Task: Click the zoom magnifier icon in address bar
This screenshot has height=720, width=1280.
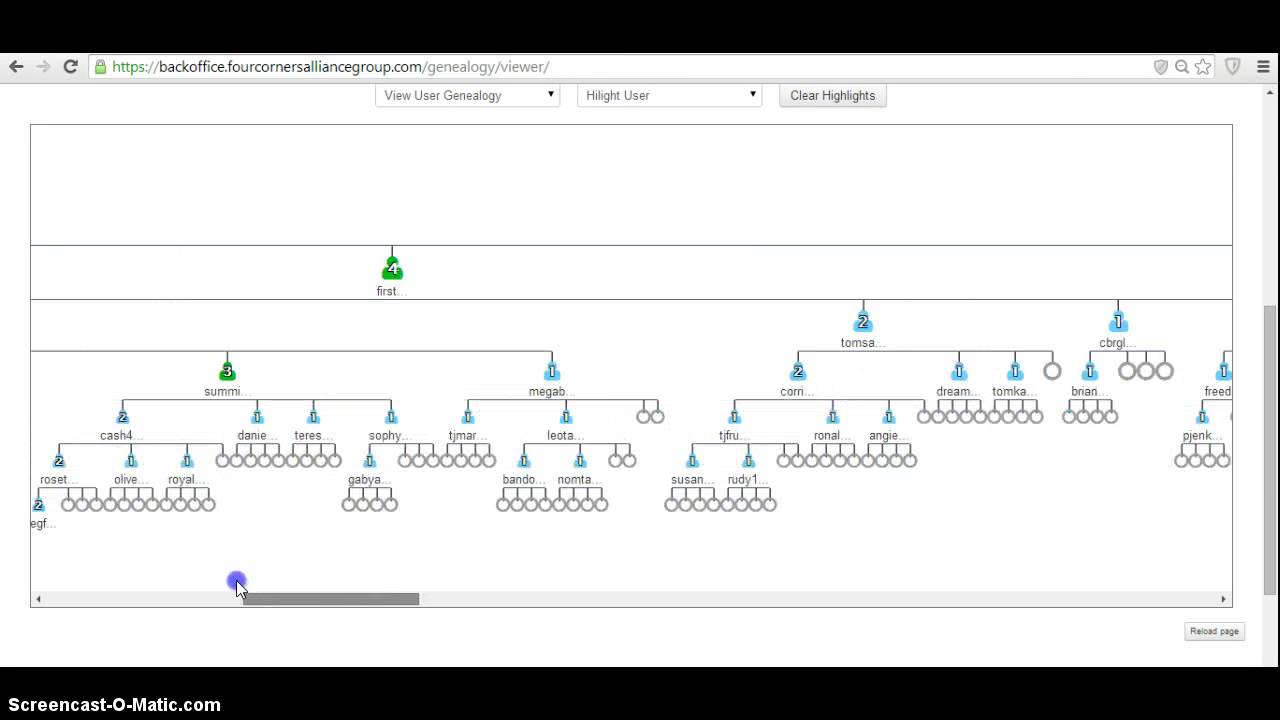Action: point(1182,67)
